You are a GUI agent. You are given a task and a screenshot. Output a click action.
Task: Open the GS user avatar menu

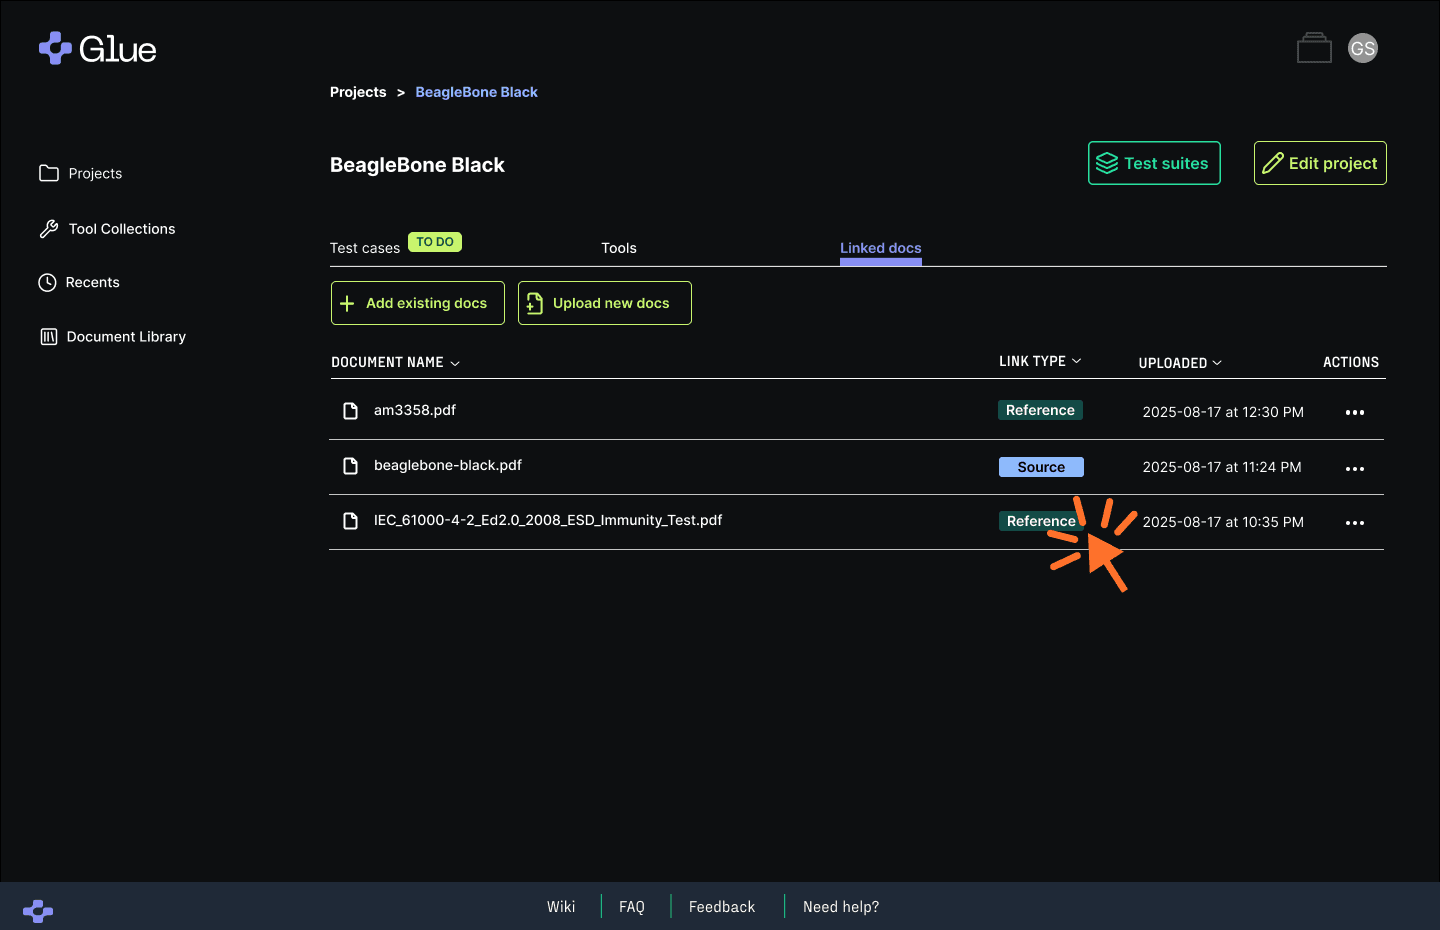point(1363,48)
